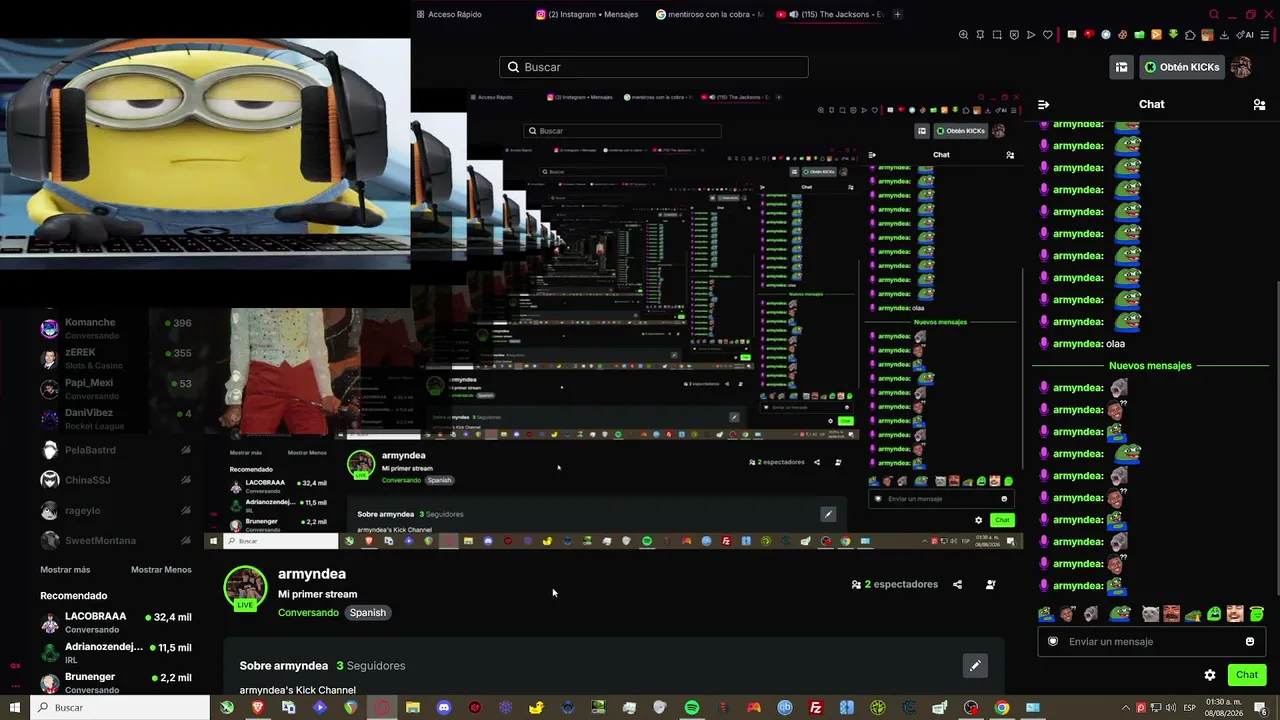Image resolution: width=1280 pixels, height=720 pixels.
Task: Click the Windows taskbar Buscar box
Action: [x=120, y=708]
